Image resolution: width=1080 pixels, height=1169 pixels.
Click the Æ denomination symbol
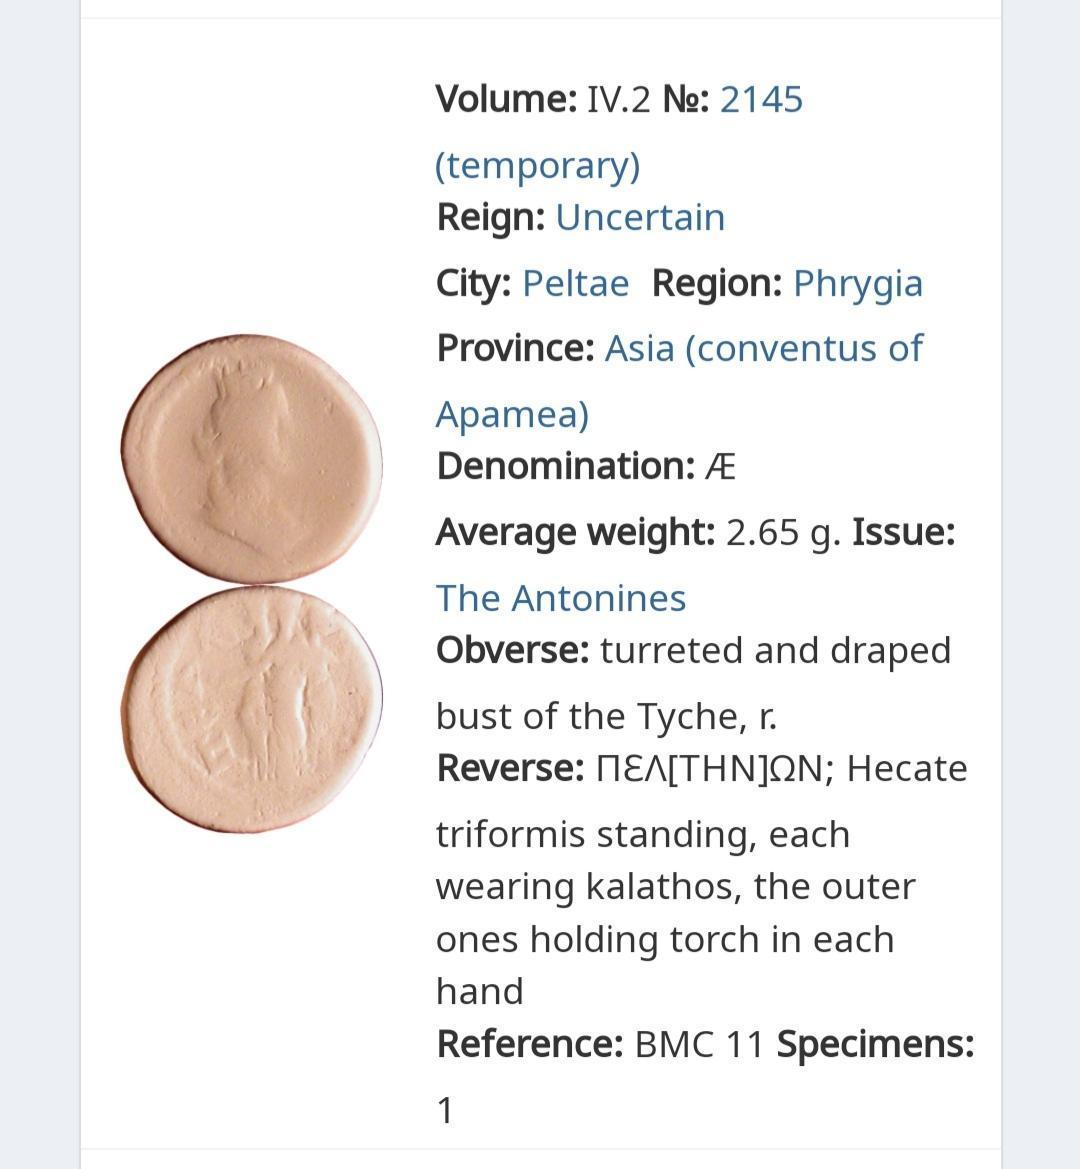coord(720,467)
